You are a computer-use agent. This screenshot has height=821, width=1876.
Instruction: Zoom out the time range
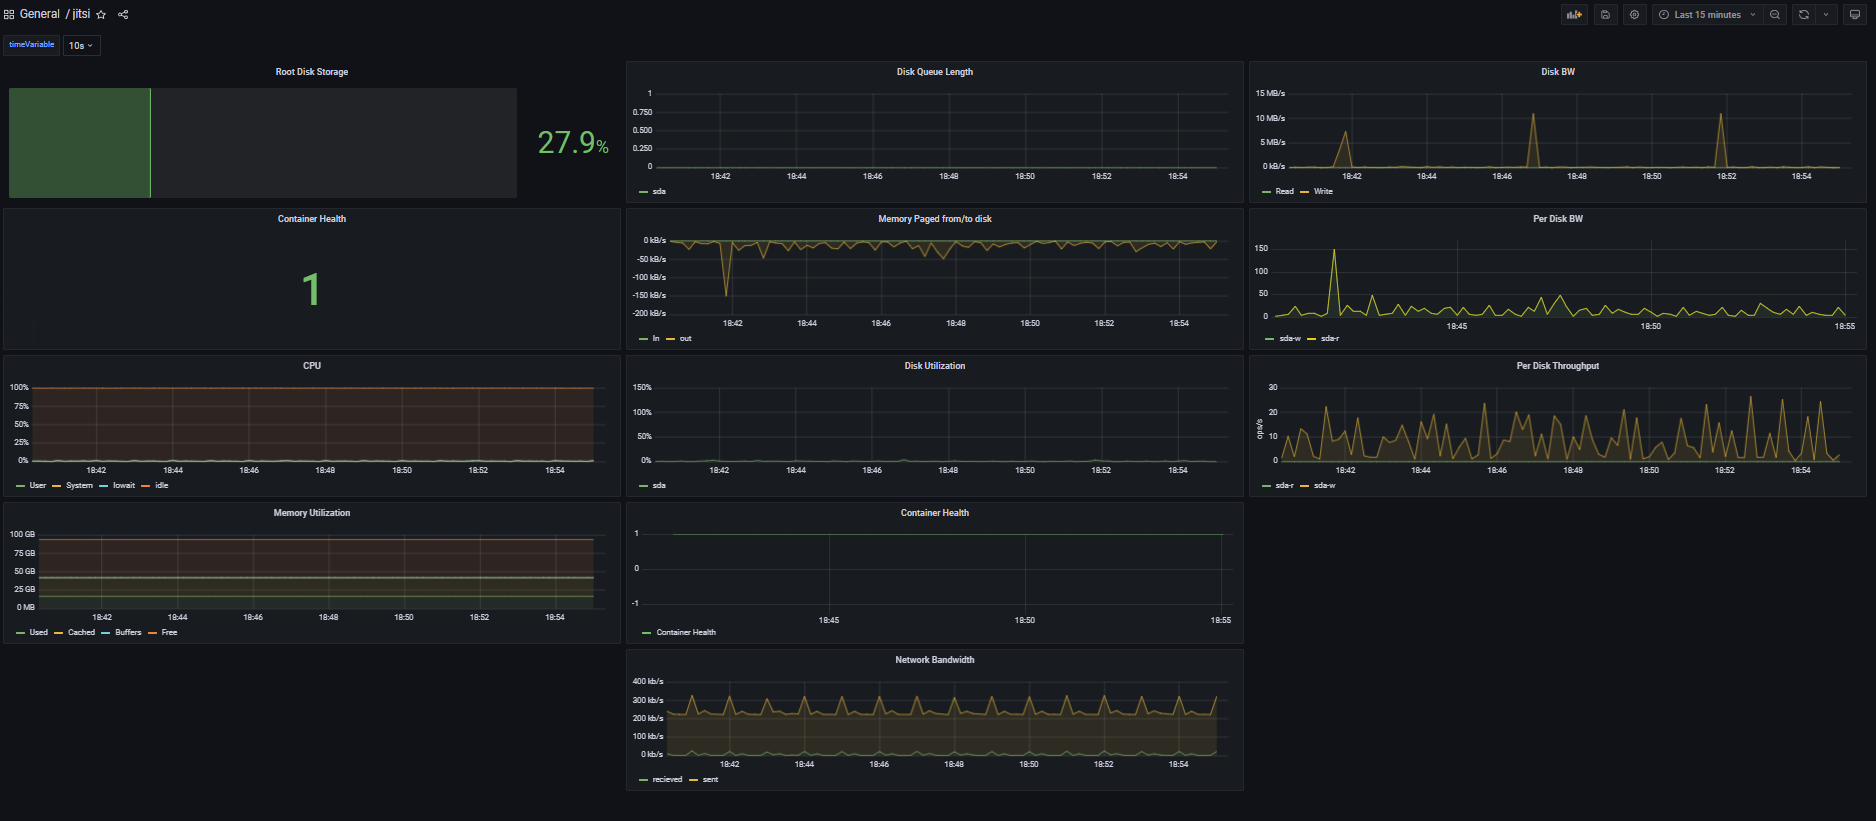(1775, 15)
